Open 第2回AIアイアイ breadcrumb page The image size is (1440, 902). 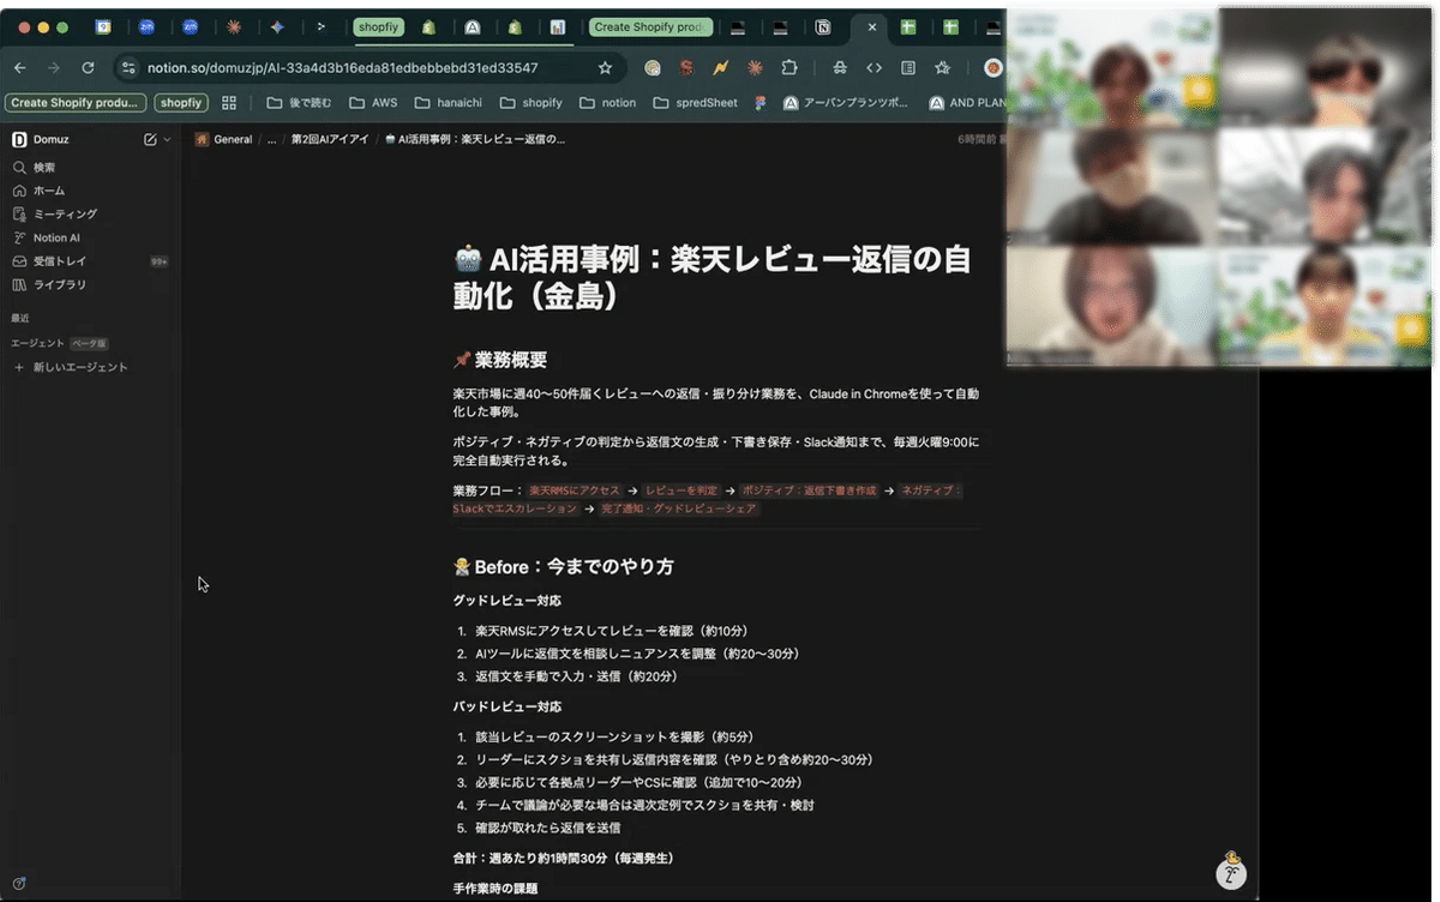329,139
